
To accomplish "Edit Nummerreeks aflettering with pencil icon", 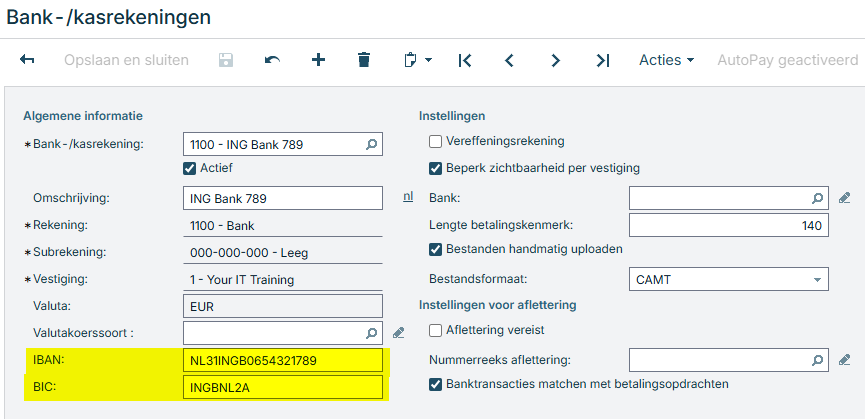I will point(844,360).
